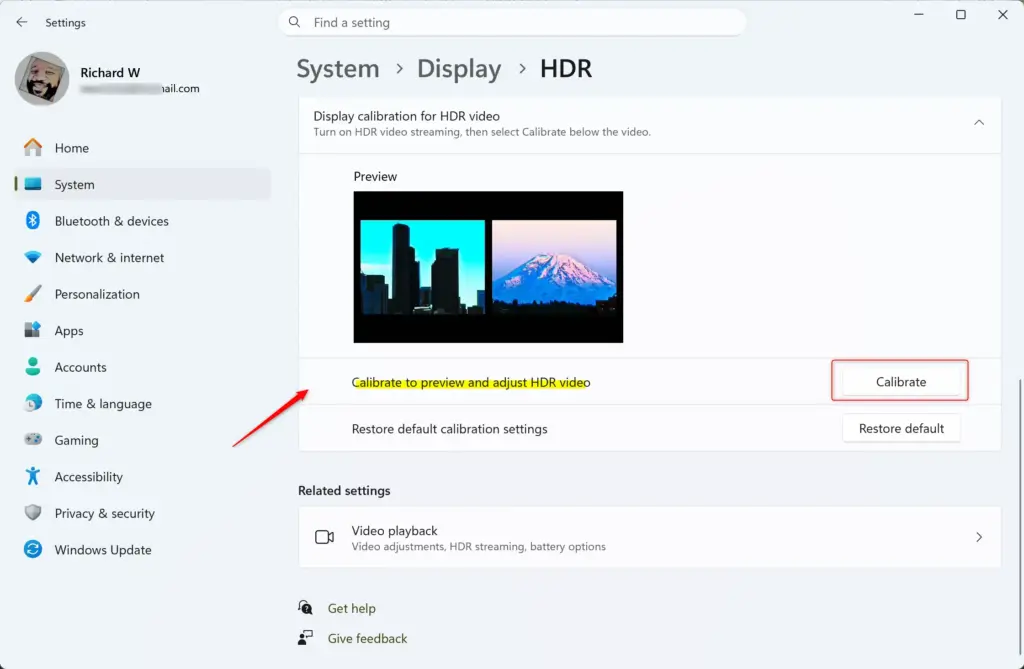The height and width of the screenshot is (669, 1024).
Task: Click the Get help icon
Action: (x=306, y=608)
